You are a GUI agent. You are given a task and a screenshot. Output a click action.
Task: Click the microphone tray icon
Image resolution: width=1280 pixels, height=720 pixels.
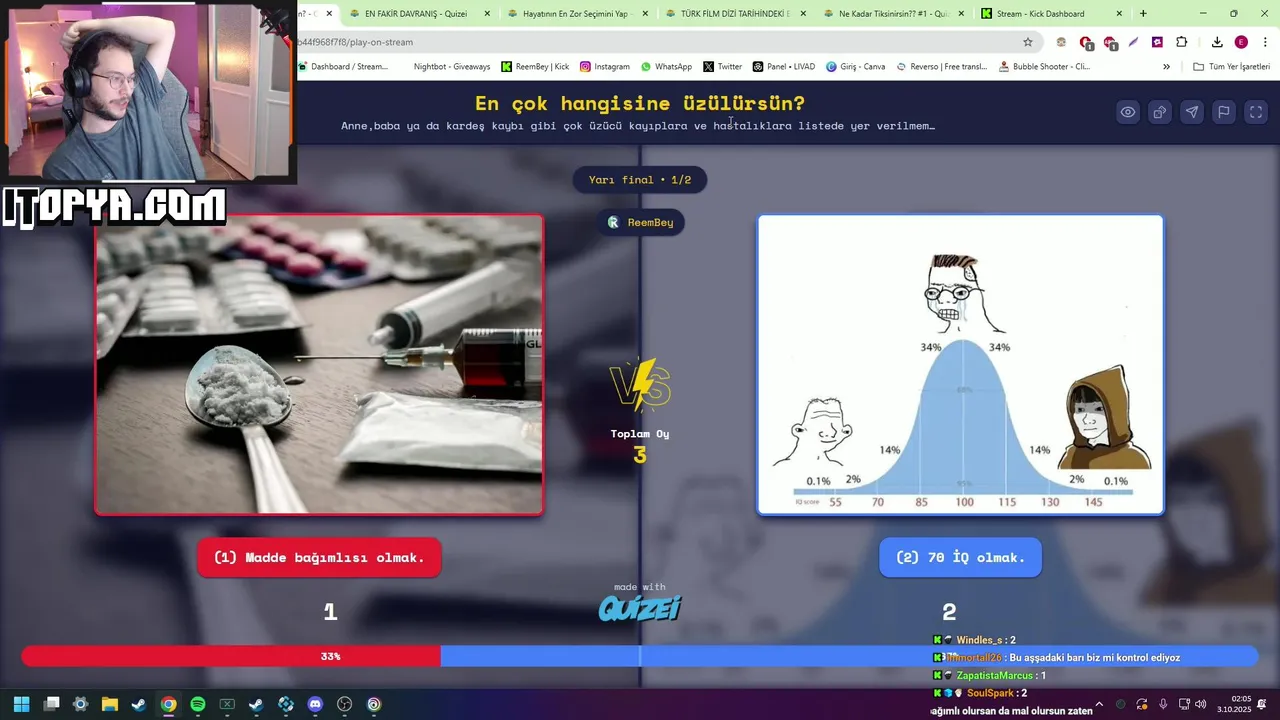click(x=1163, y=704)
